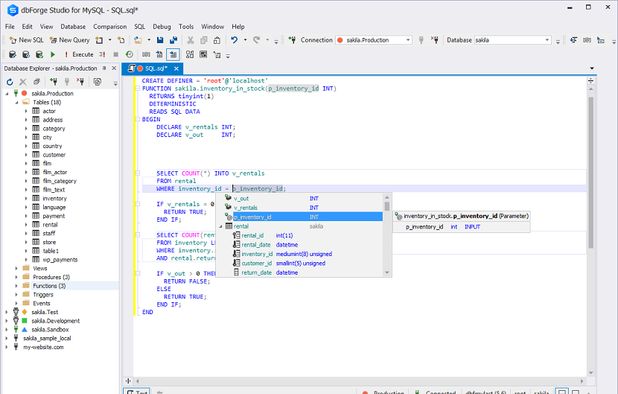Open the Undo history dropdown arrow
The height and width of the screenshot is (394, 618).
pos(245,40)
